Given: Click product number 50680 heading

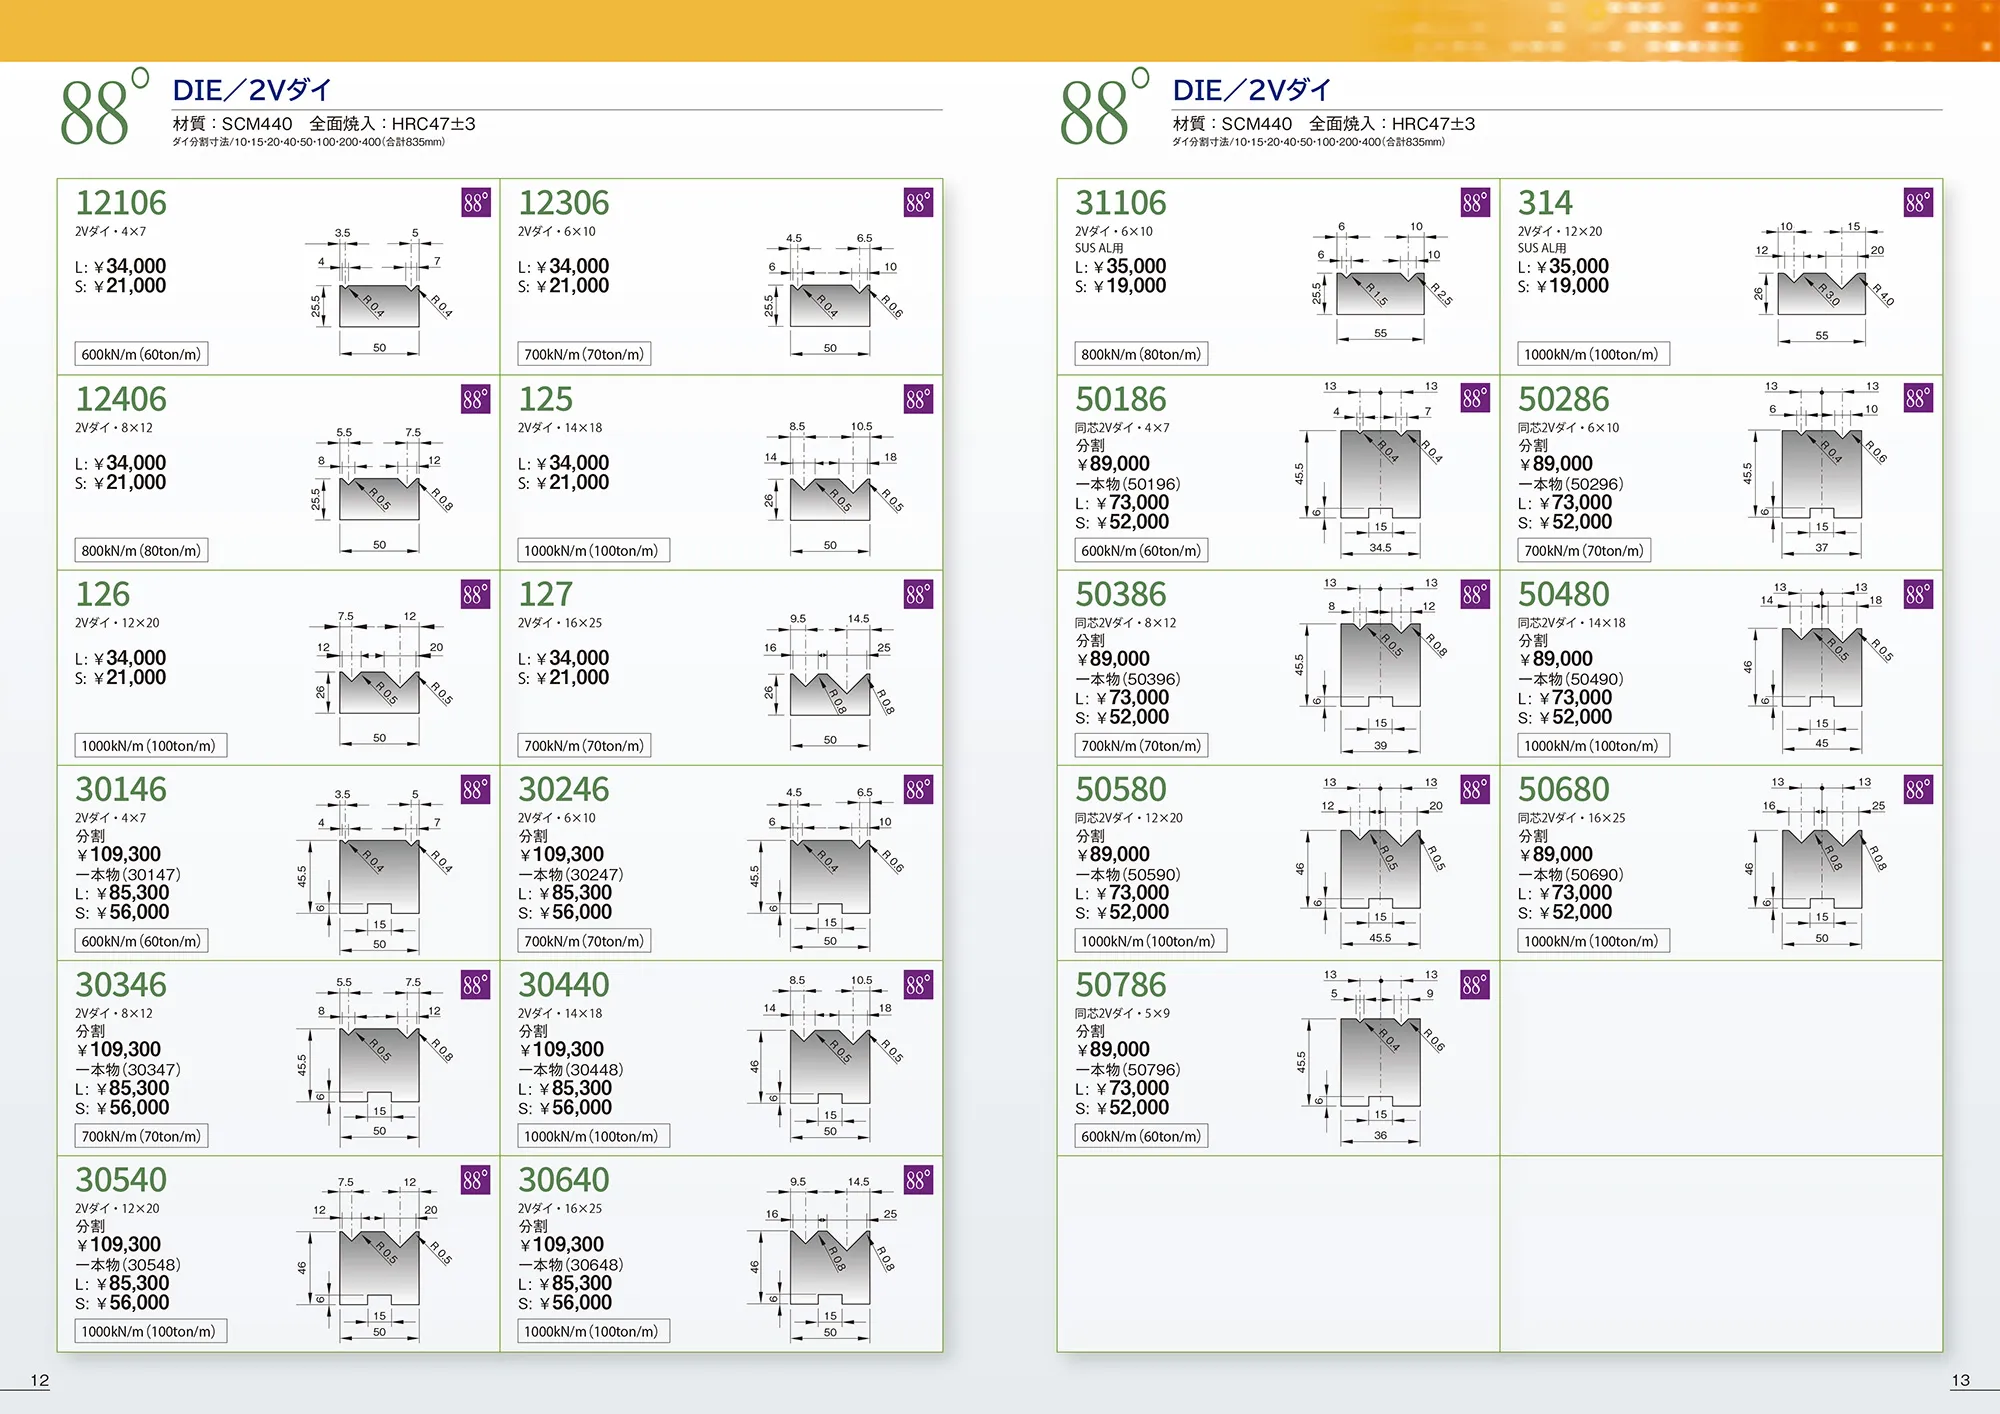Looking at the screenshot, I should (x=1563, y=790).
